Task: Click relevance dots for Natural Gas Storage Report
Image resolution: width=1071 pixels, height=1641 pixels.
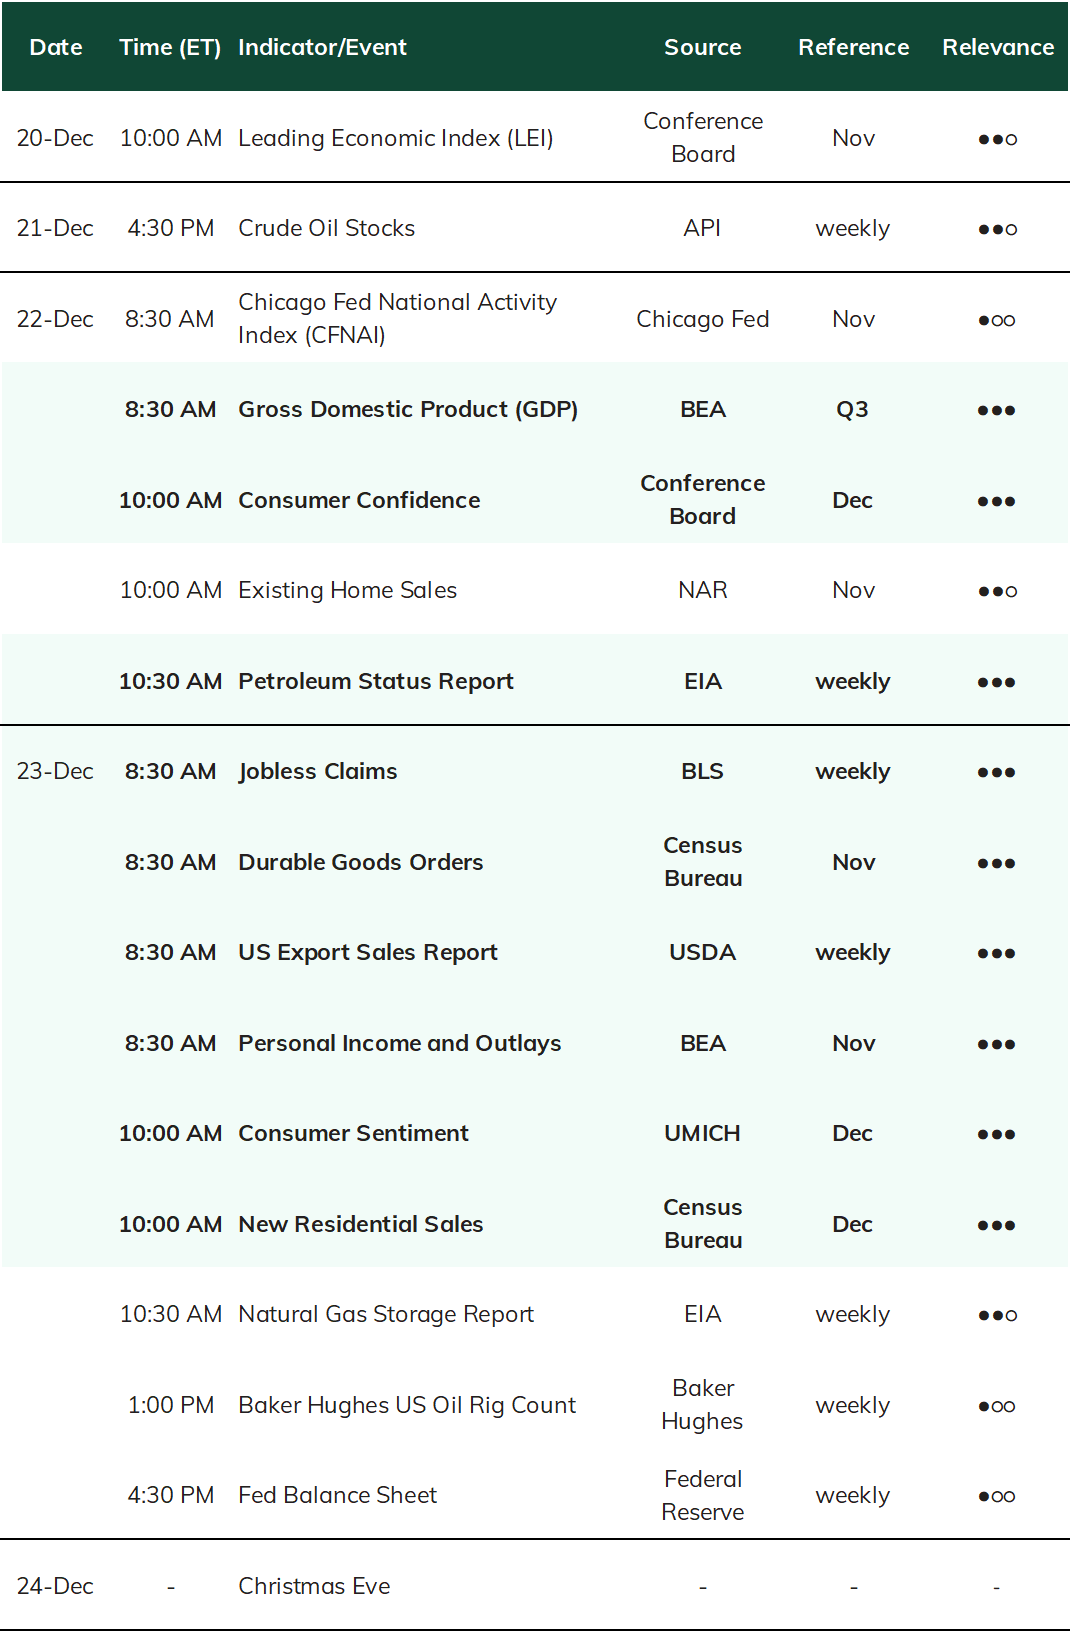Action: click(997, 1315)
